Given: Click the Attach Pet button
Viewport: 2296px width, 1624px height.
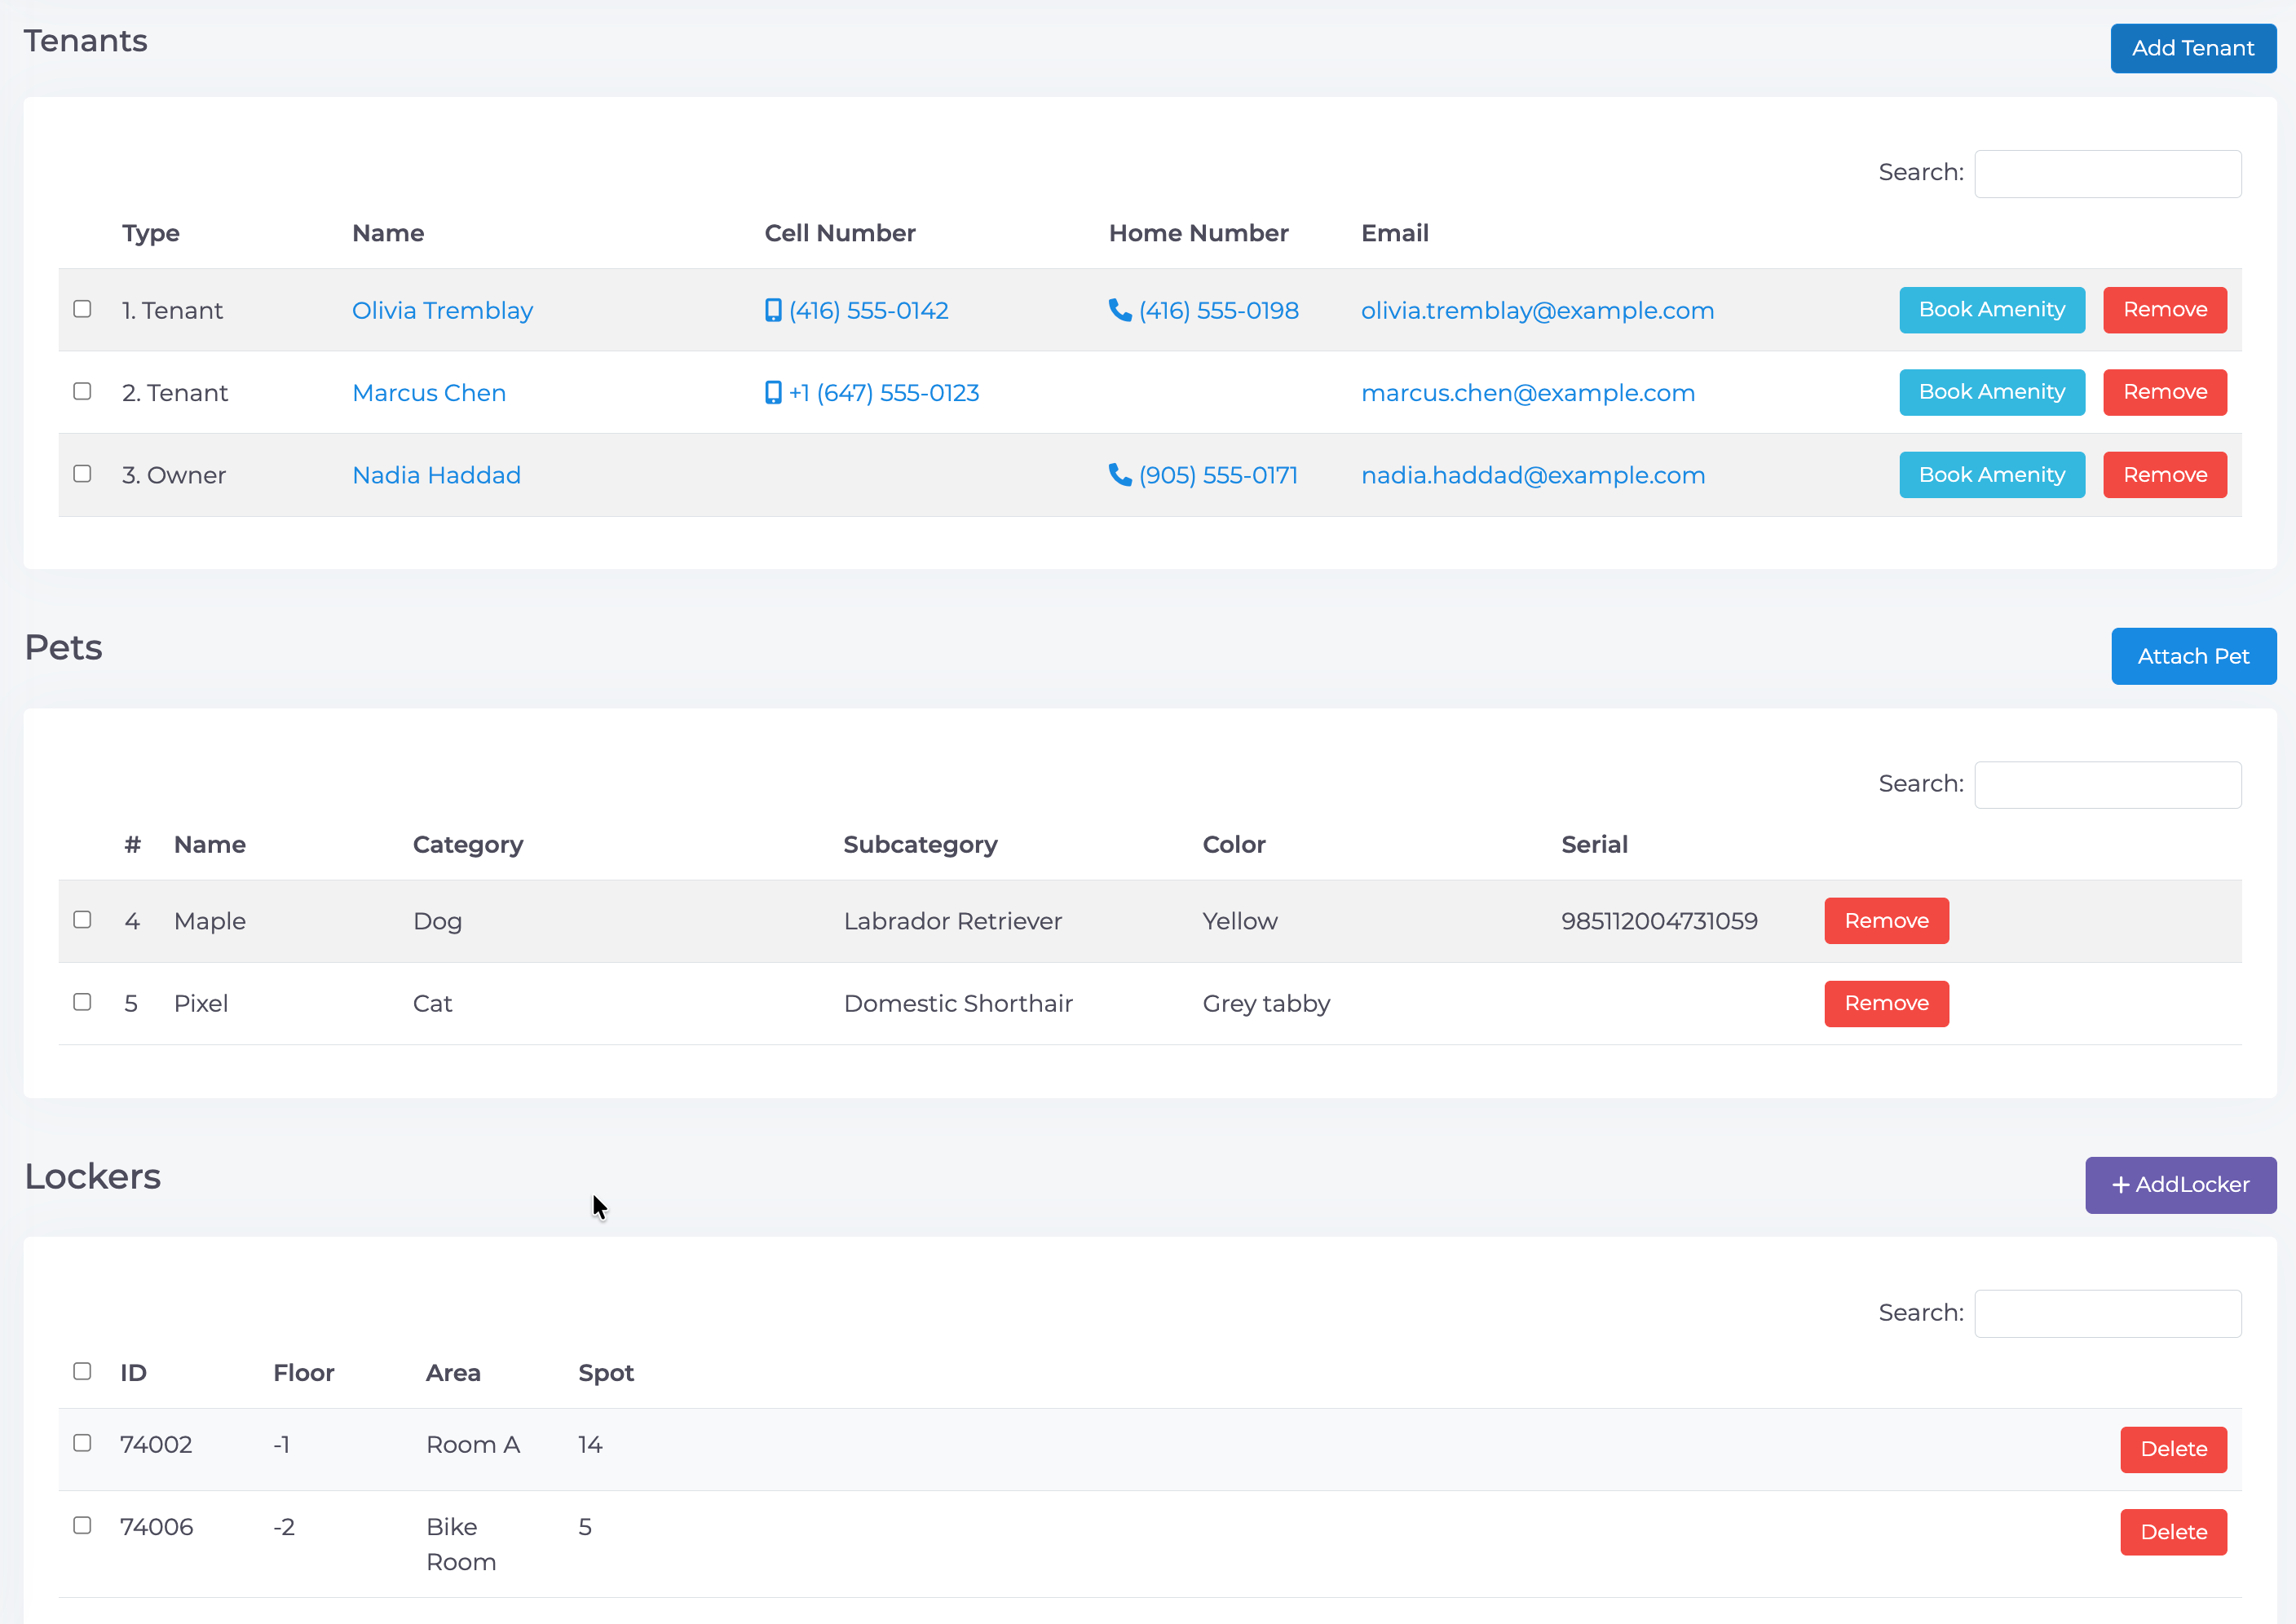Looking at the screenshot, I should click(x=2193, y=656).
